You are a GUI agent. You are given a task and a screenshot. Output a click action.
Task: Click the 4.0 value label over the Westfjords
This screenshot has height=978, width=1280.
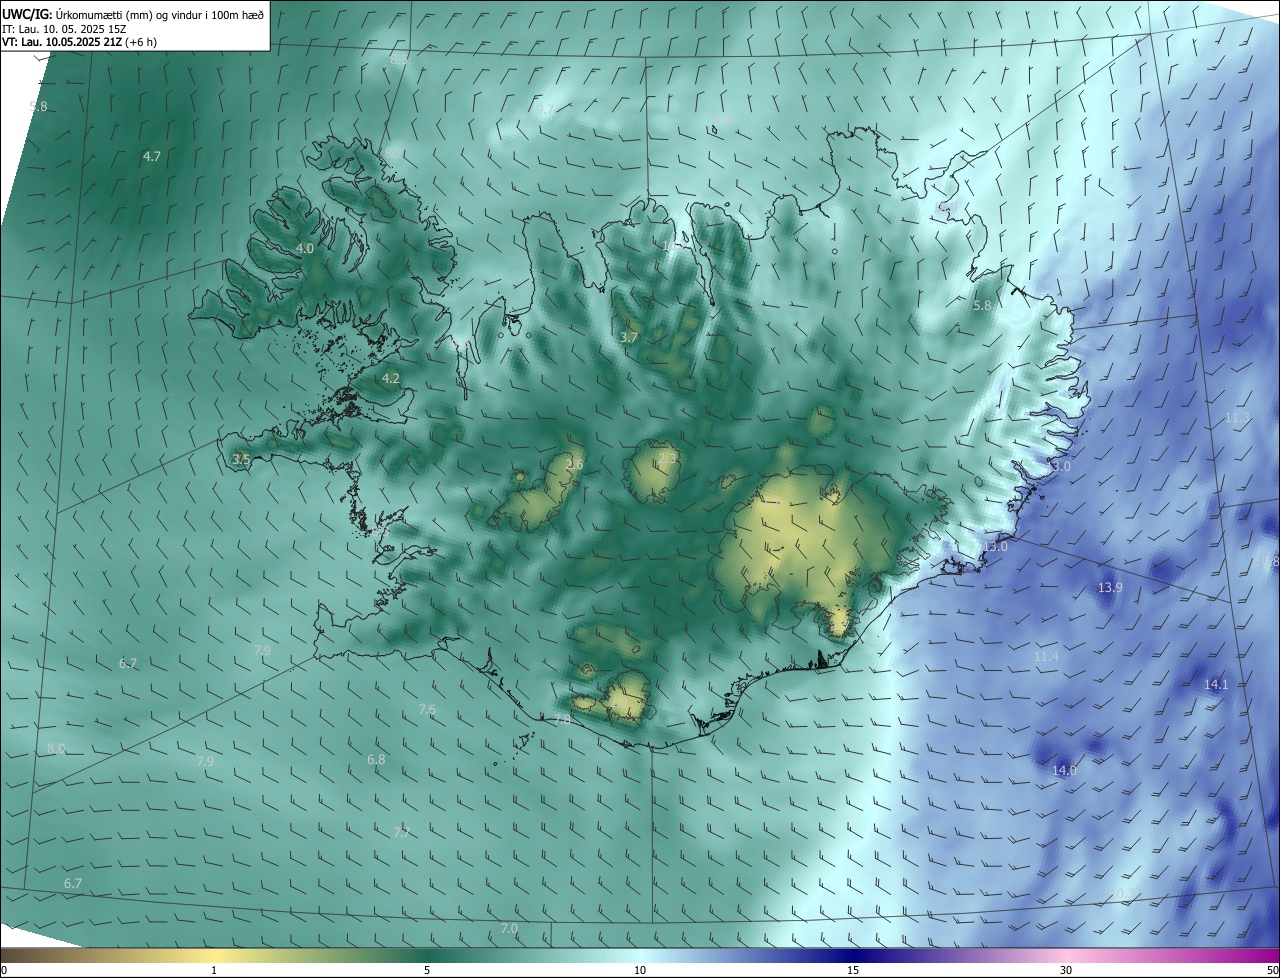click(x=305, y=248)
